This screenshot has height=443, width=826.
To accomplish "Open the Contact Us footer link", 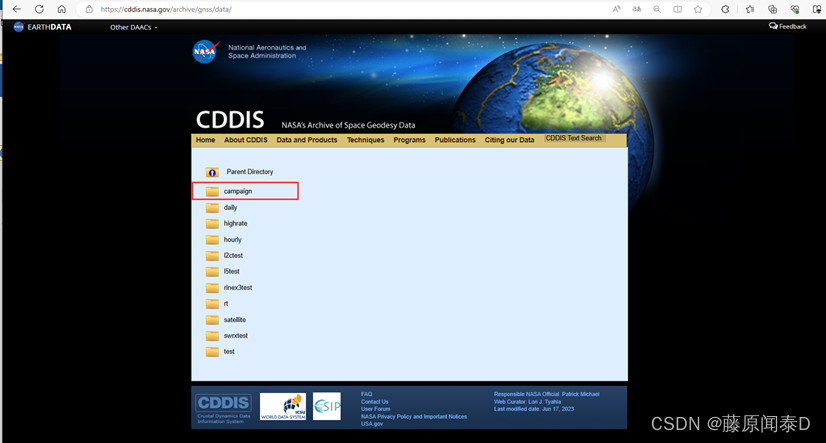I will click(375, 401).
